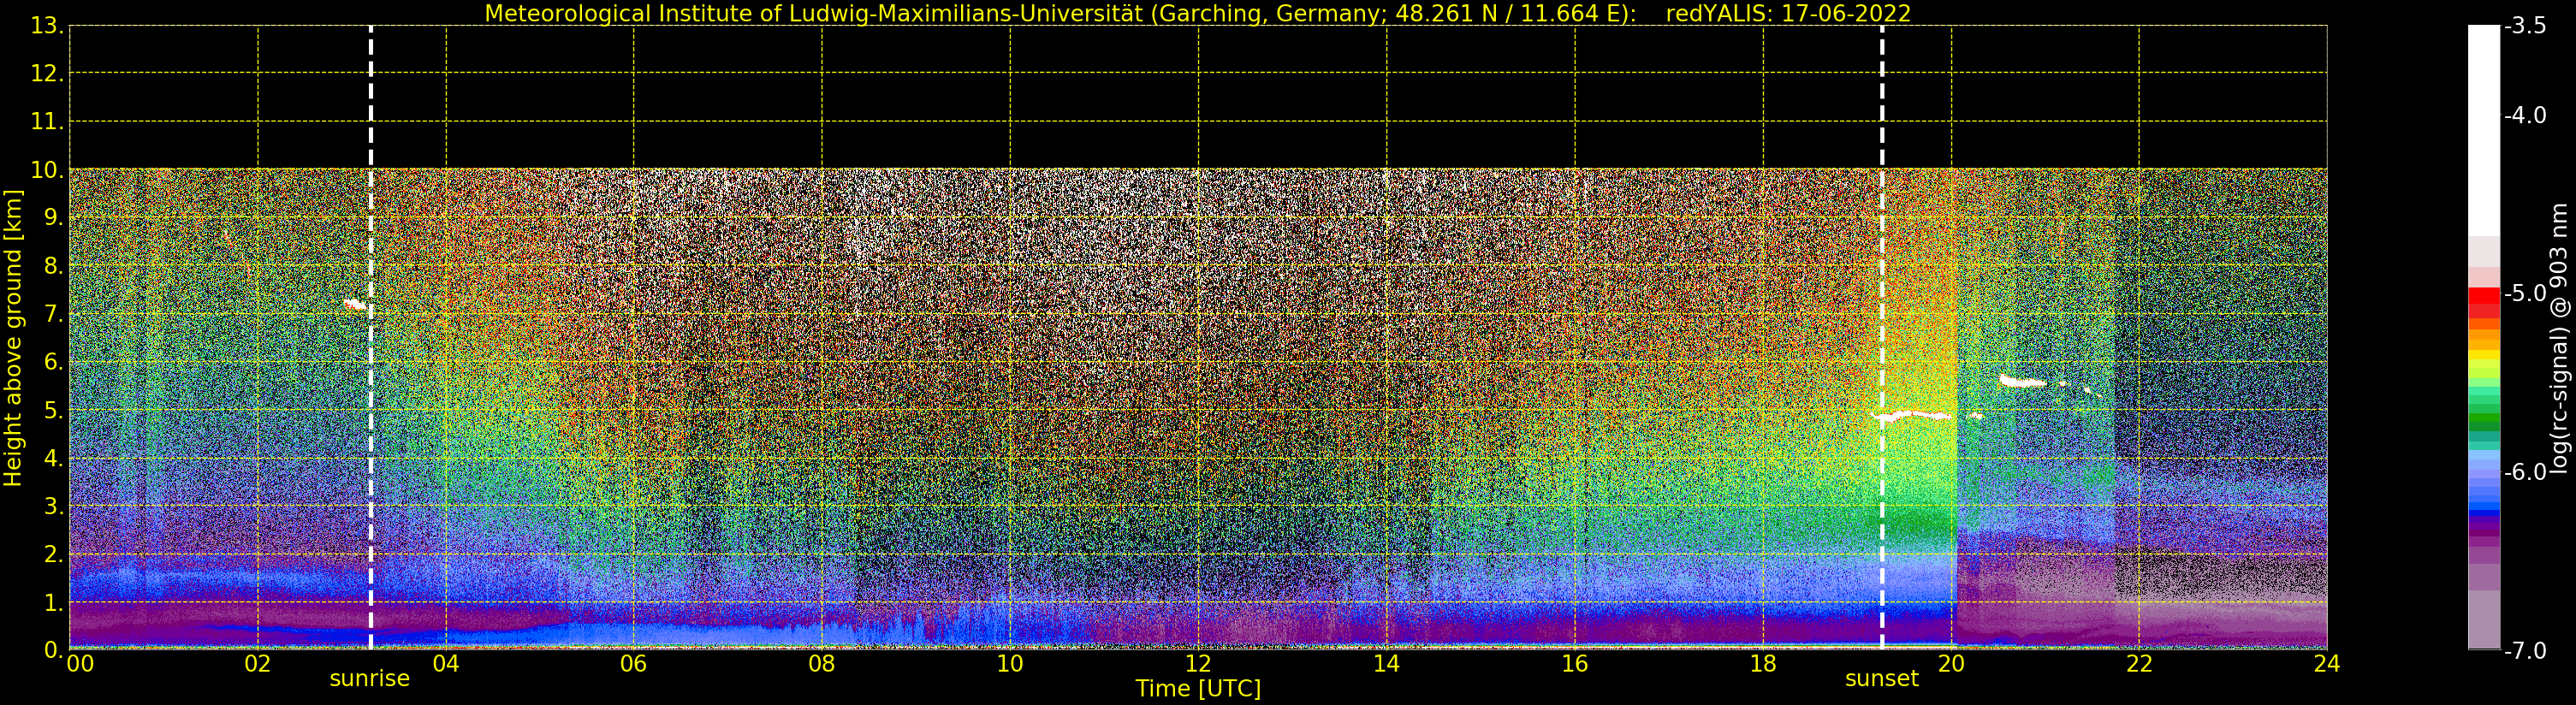Click the 'log(rc-signal) @ 903 nm' colorbar label

(x=2558, y=339)
